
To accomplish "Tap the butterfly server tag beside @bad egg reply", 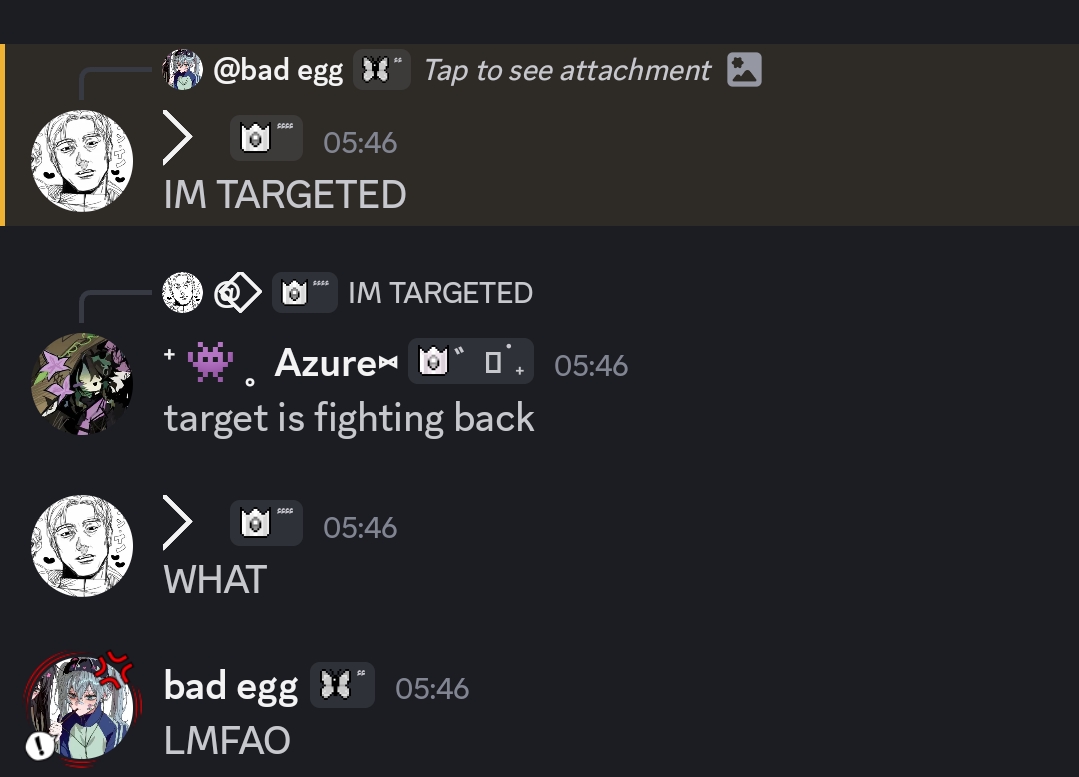I will (382, 70).
